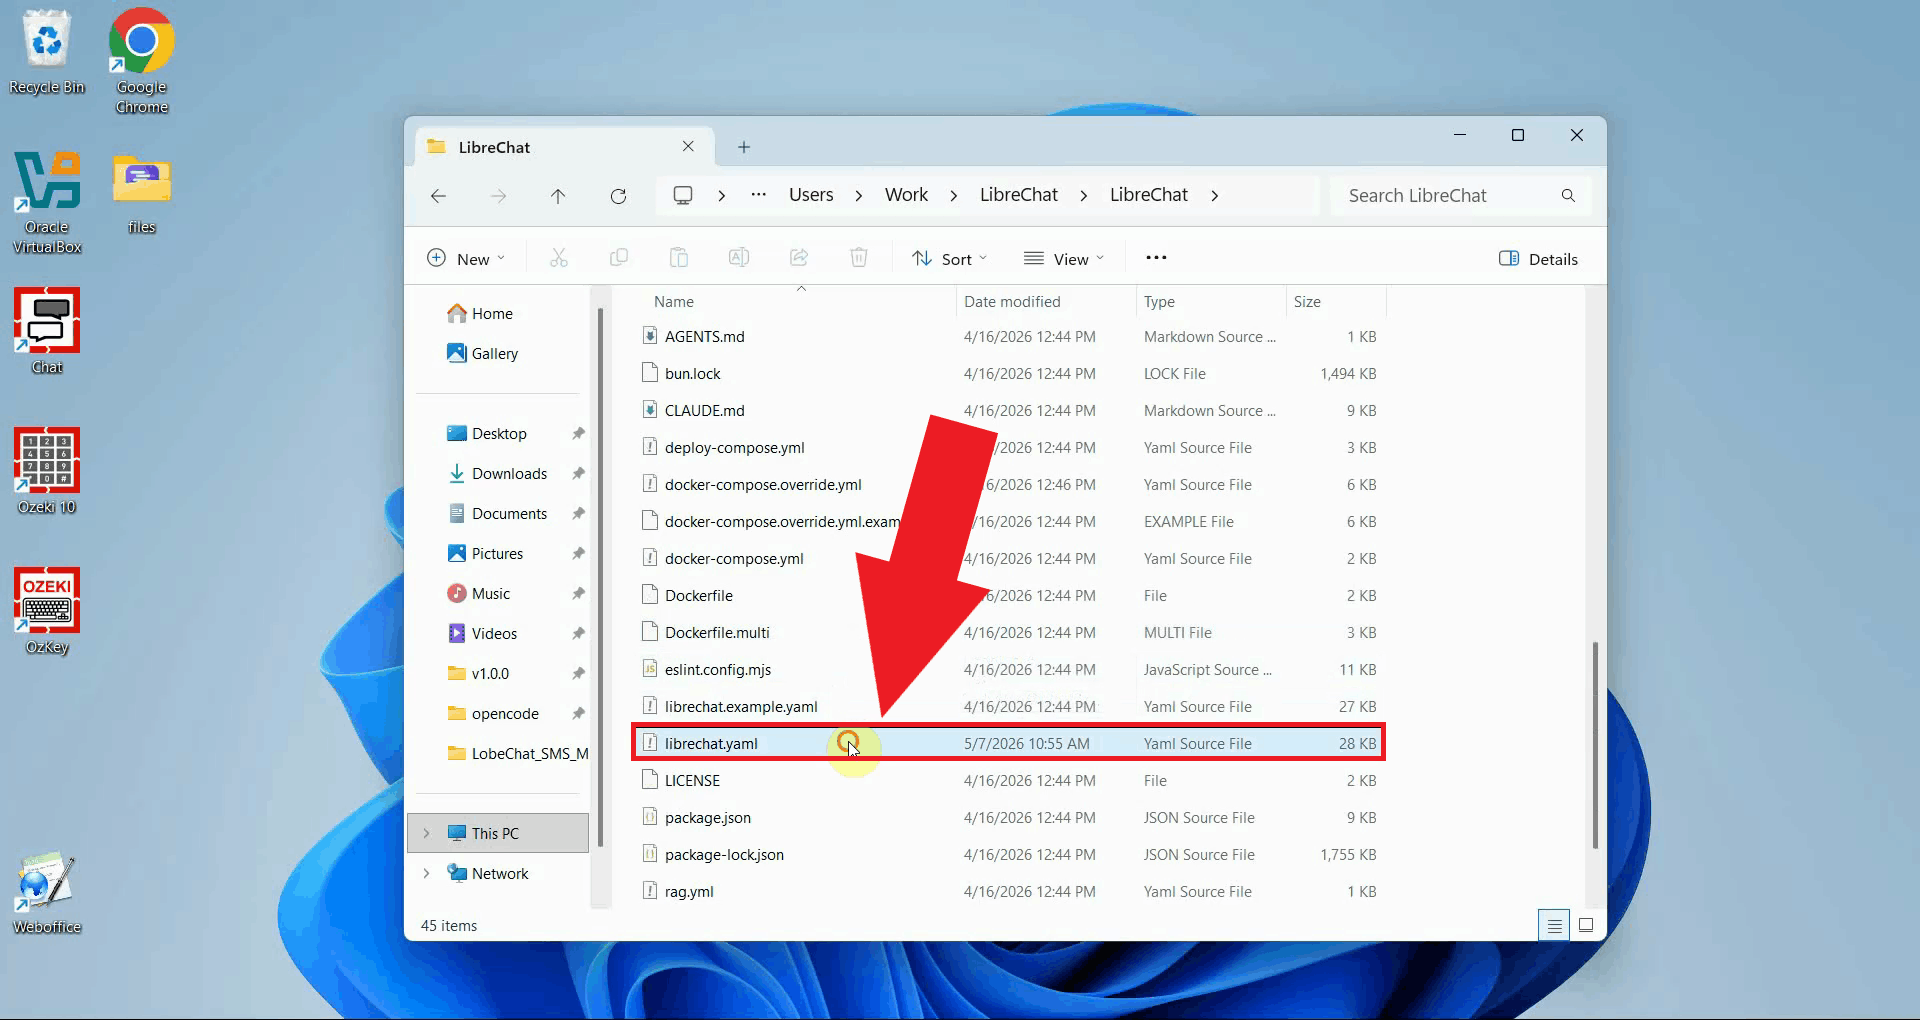This screenshot has height=1020, width=1920.
Task: Toggle the Details pane
Action: tap(1538, 258)
